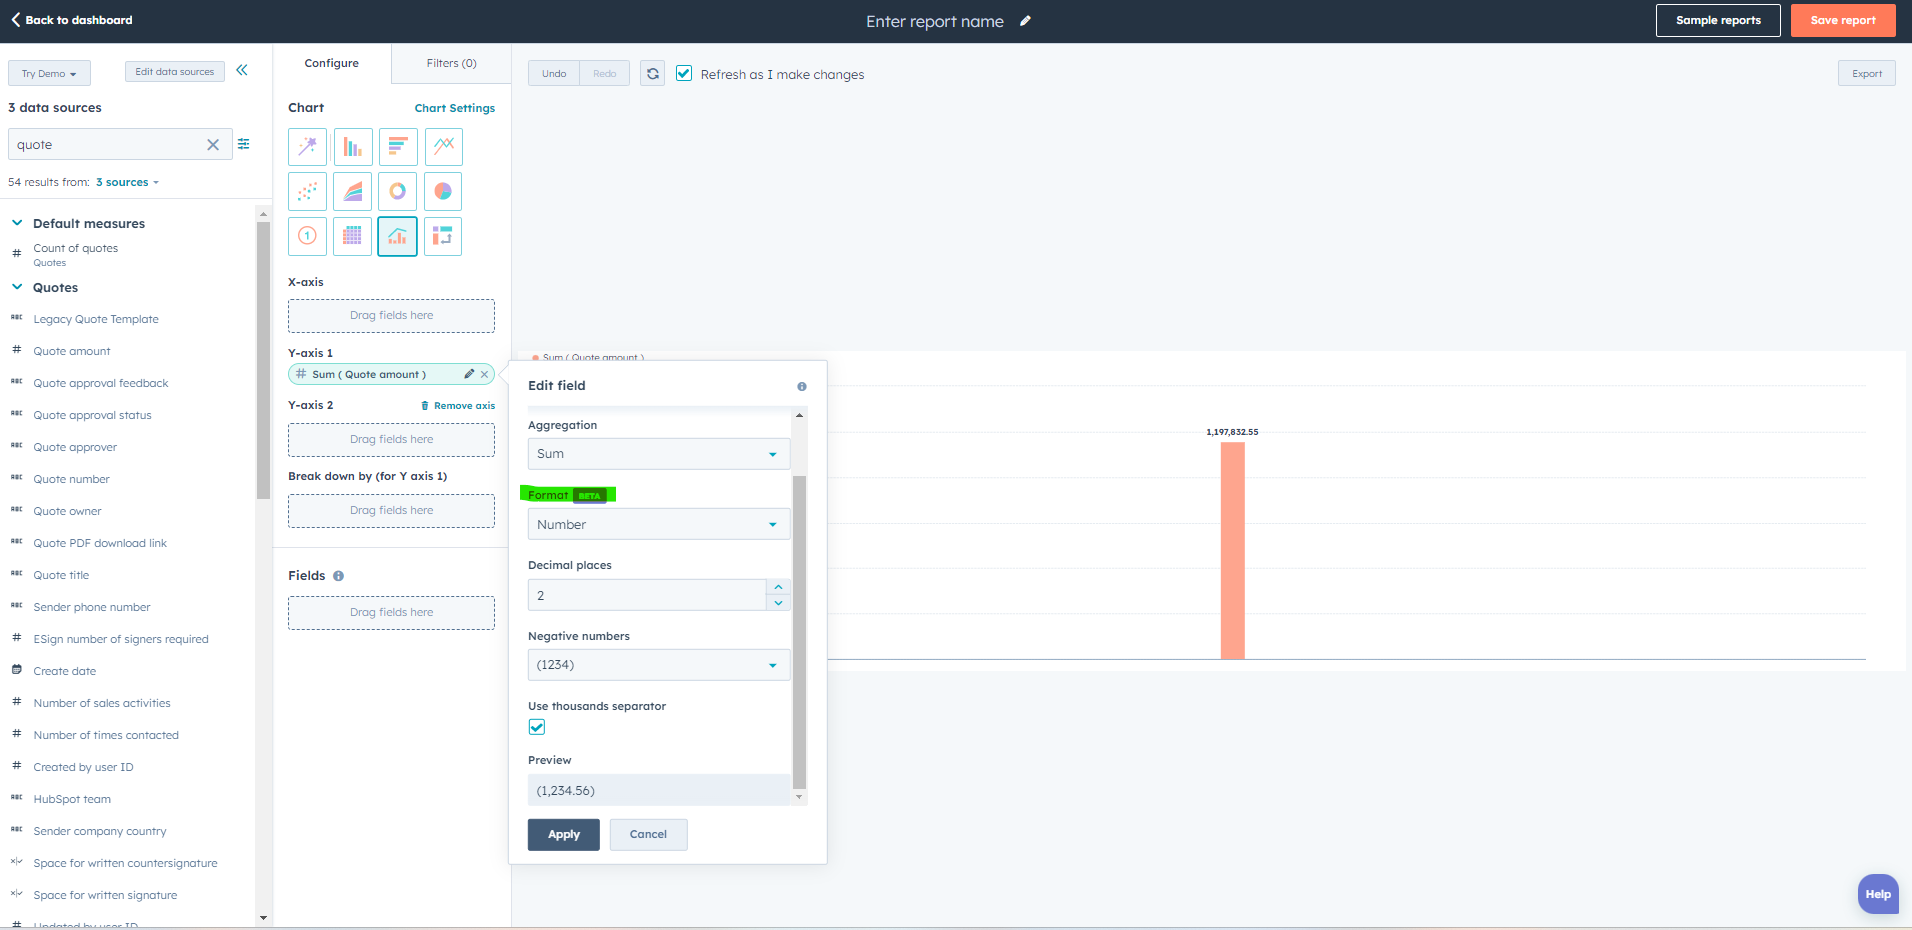Click the Undo button
The height and width of the screenshot is (930, 1912).
click(554, 73)
